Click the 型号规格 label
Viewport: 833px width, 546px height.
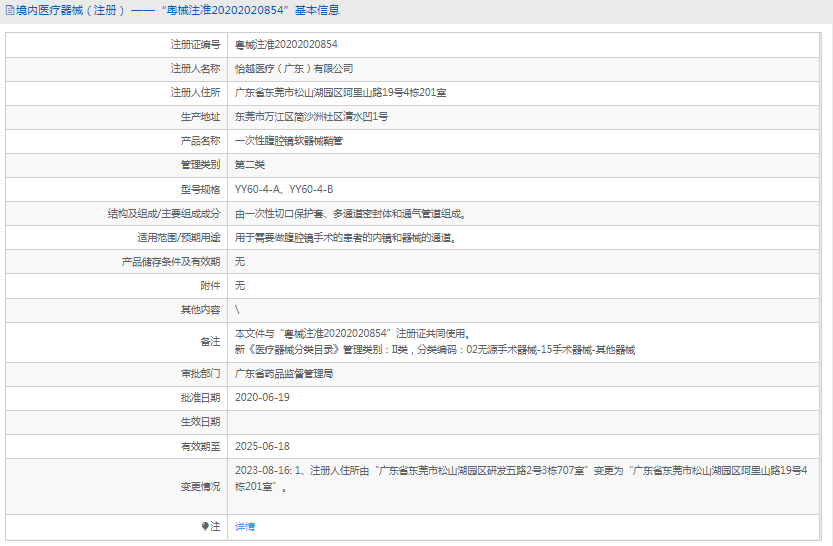[200, 190]
